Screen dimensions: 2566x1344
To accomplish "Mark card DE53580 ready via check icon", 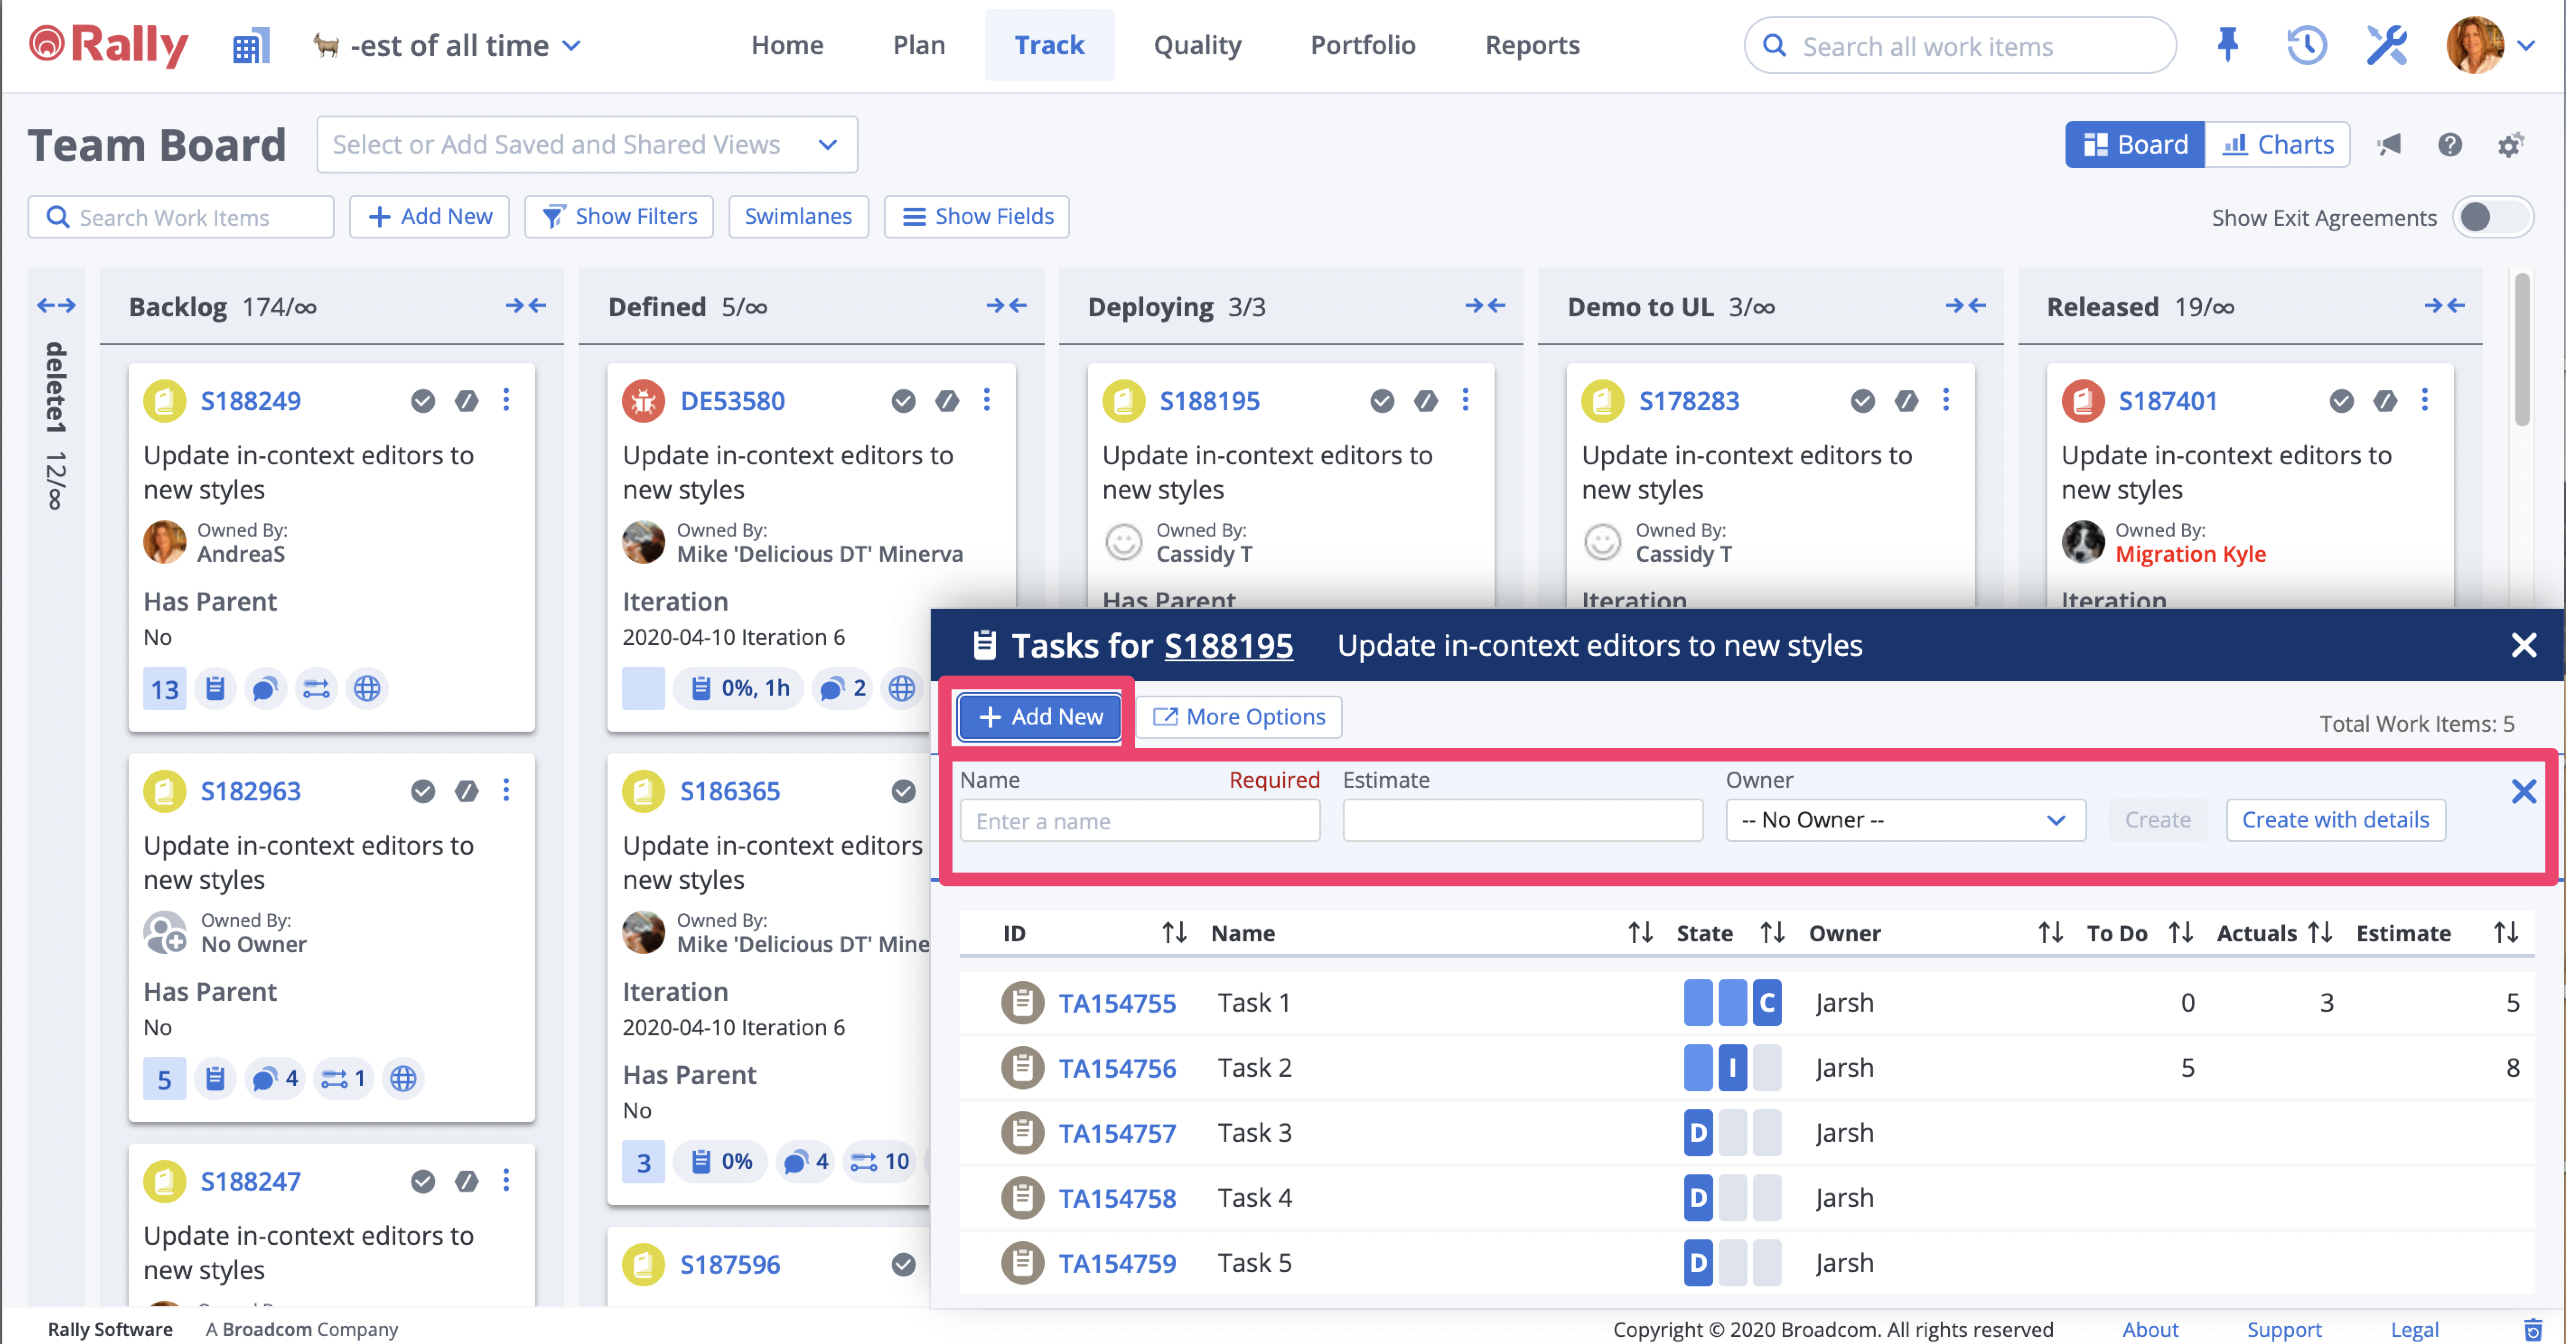I will (x=903, y=400).
